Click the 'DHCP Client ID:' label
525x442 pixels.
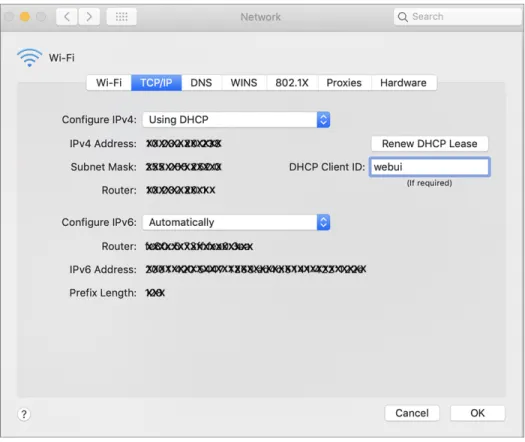(x=327, y=167)
